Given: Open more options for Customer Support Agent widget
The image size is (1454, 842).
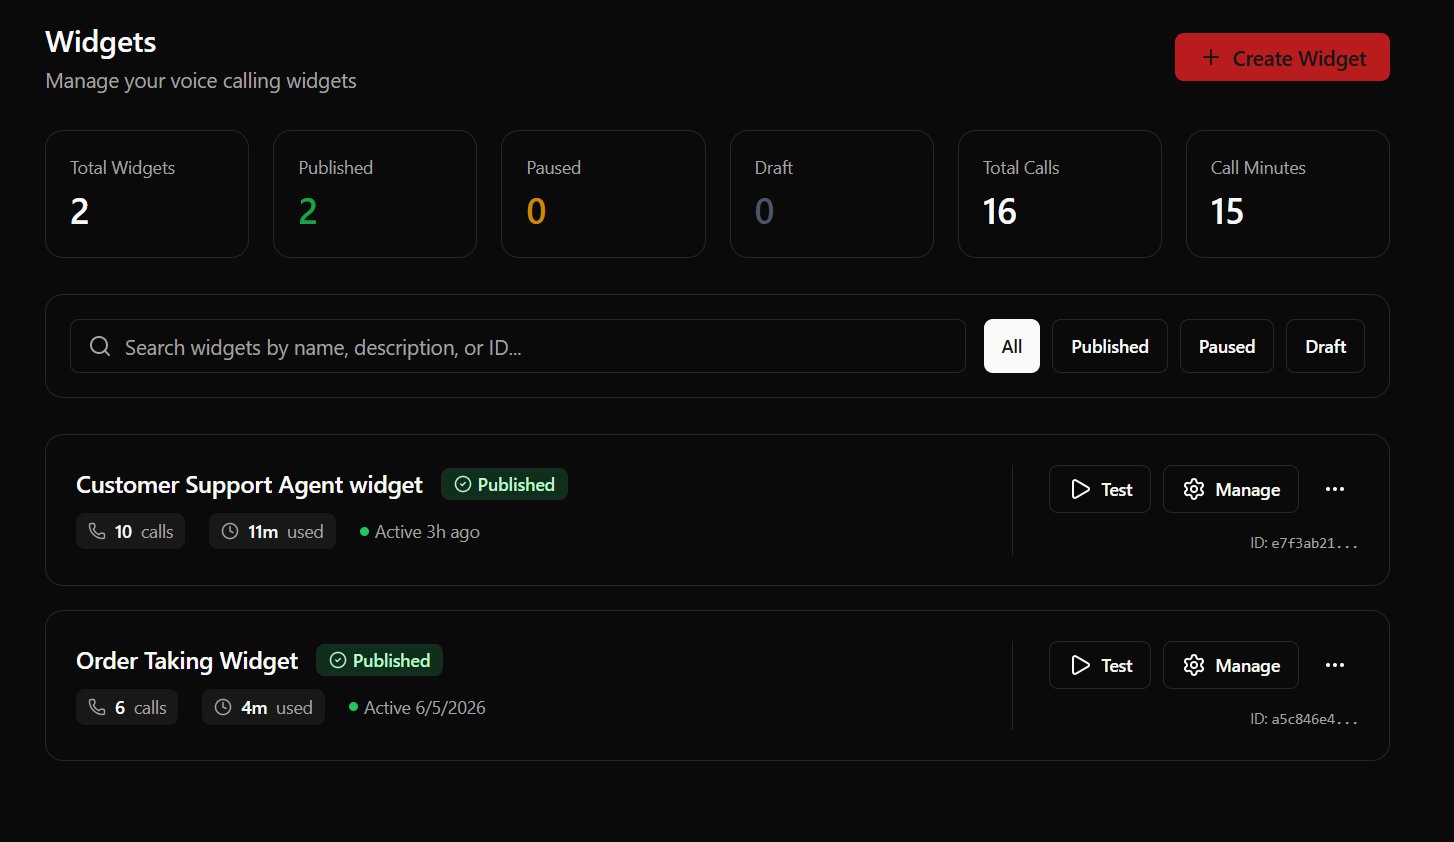Looking at the screenshot, I should pos(1335,489).
